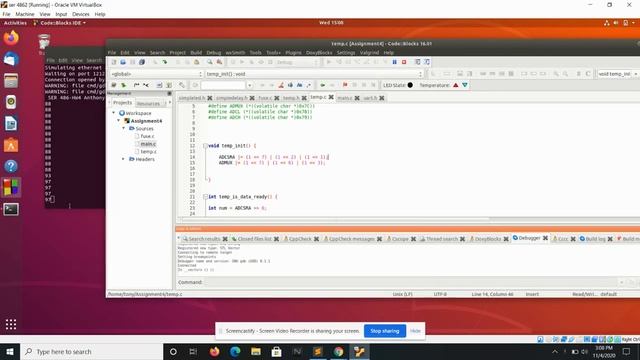Select main.c in the project tree

point(148,144)
